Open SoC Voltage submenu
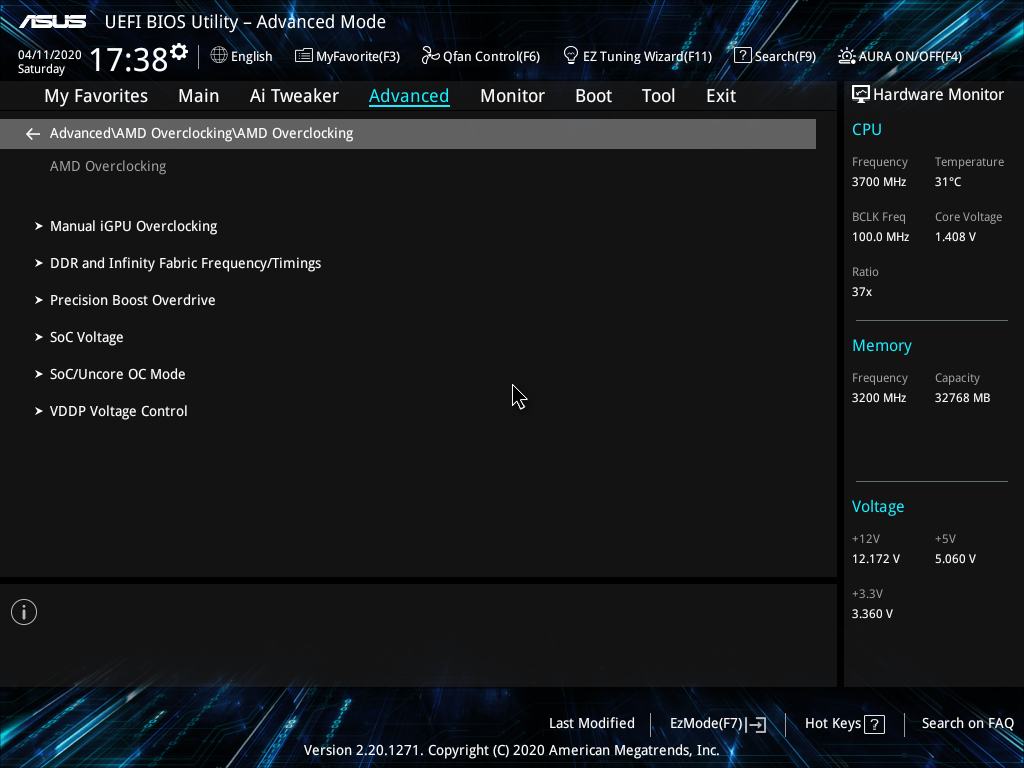The image size is (1024, 768). click(87, 337)
